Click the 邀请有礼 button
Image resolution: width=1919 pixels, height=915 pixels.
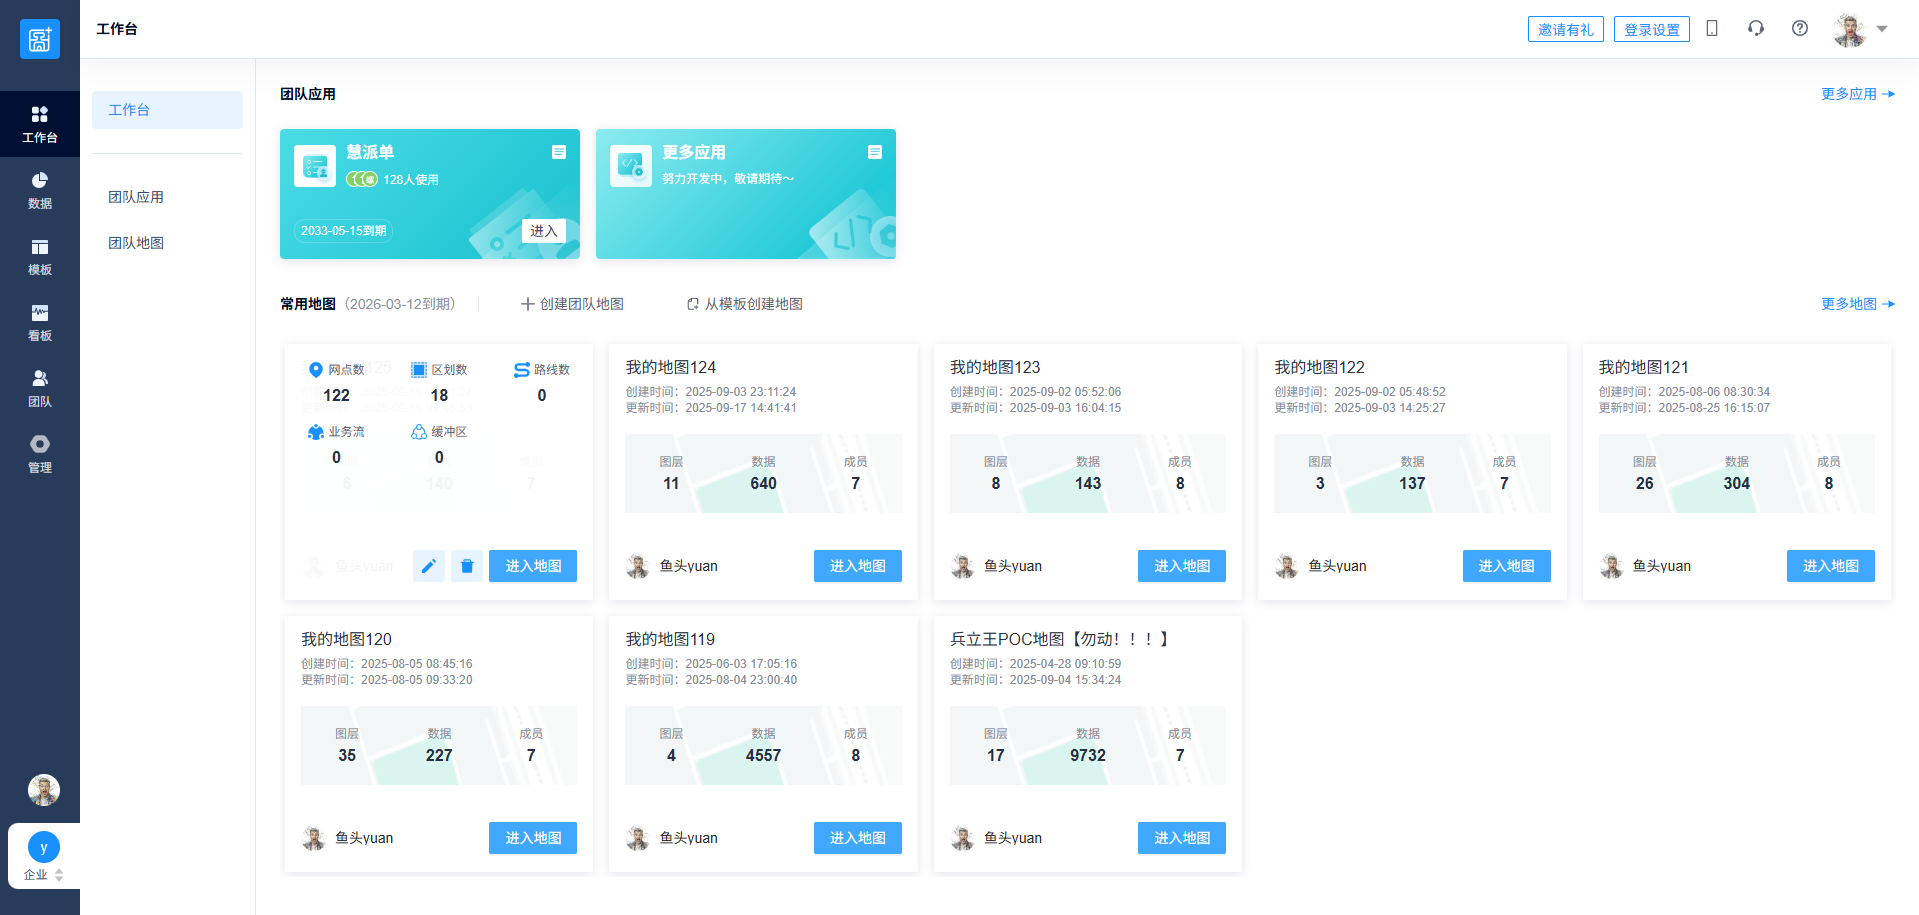pos(1565,29)
